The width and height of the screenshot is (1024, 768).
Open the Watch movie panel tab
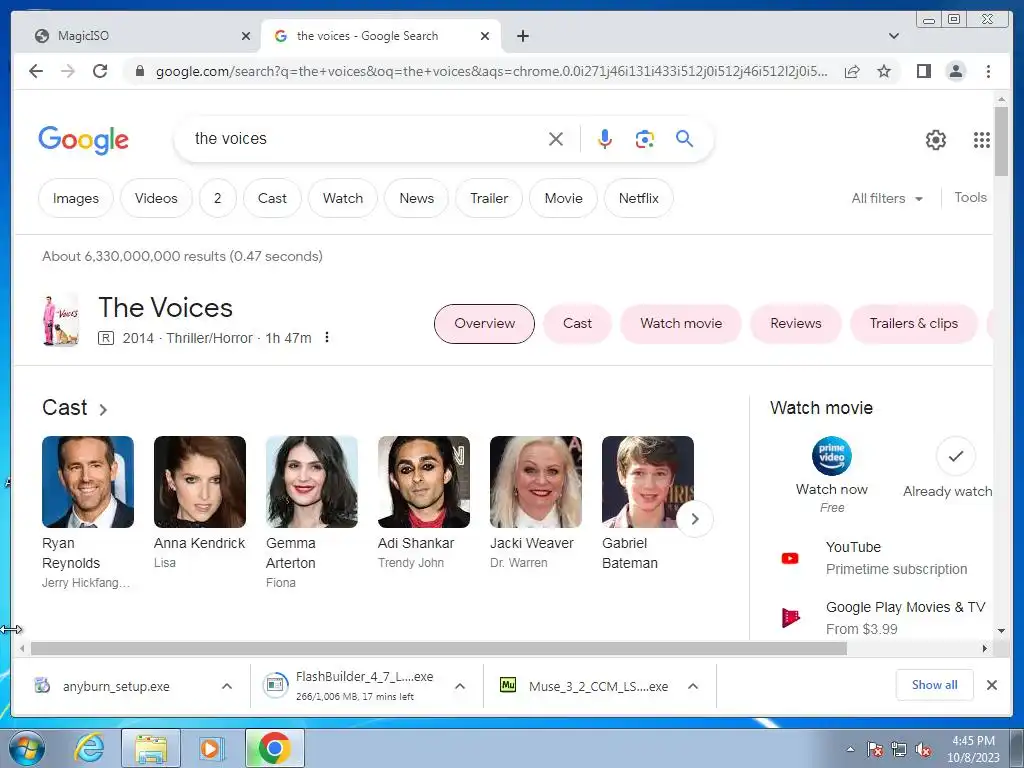point(681,324)
